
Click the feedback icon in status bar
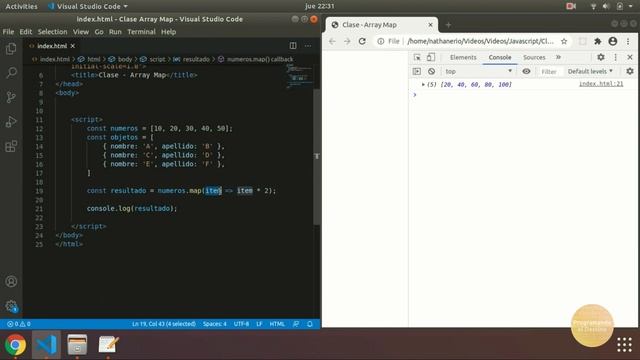(x=296, y=324)
